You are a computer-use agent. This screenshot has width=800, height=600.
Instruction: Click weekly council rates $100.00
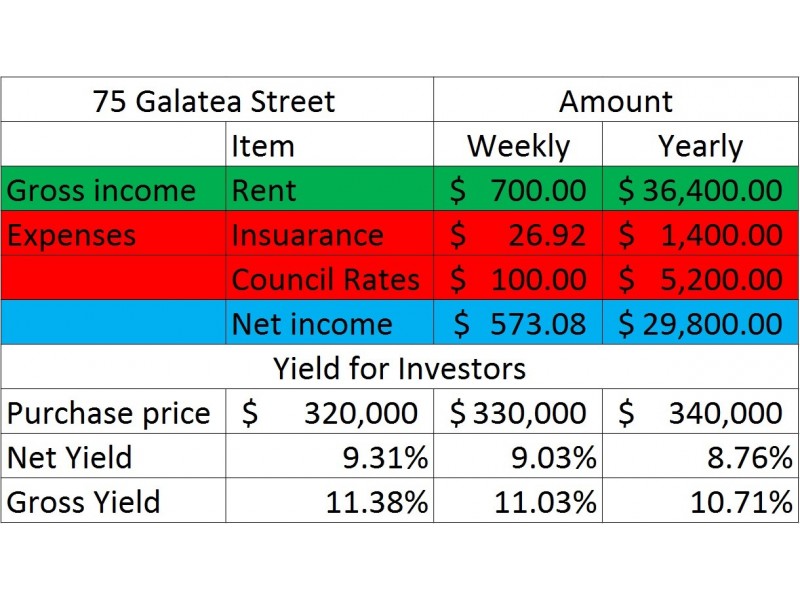[518, 278]
